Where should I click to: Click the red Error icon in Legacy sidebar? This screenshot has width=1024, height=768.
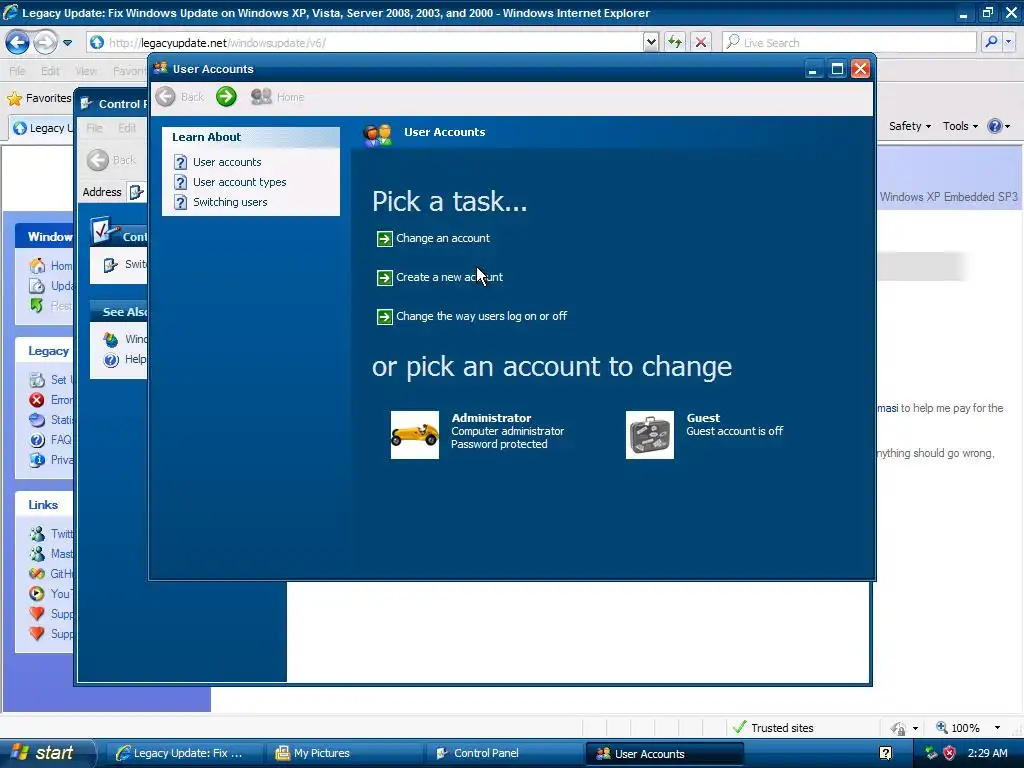coord(37,400)
